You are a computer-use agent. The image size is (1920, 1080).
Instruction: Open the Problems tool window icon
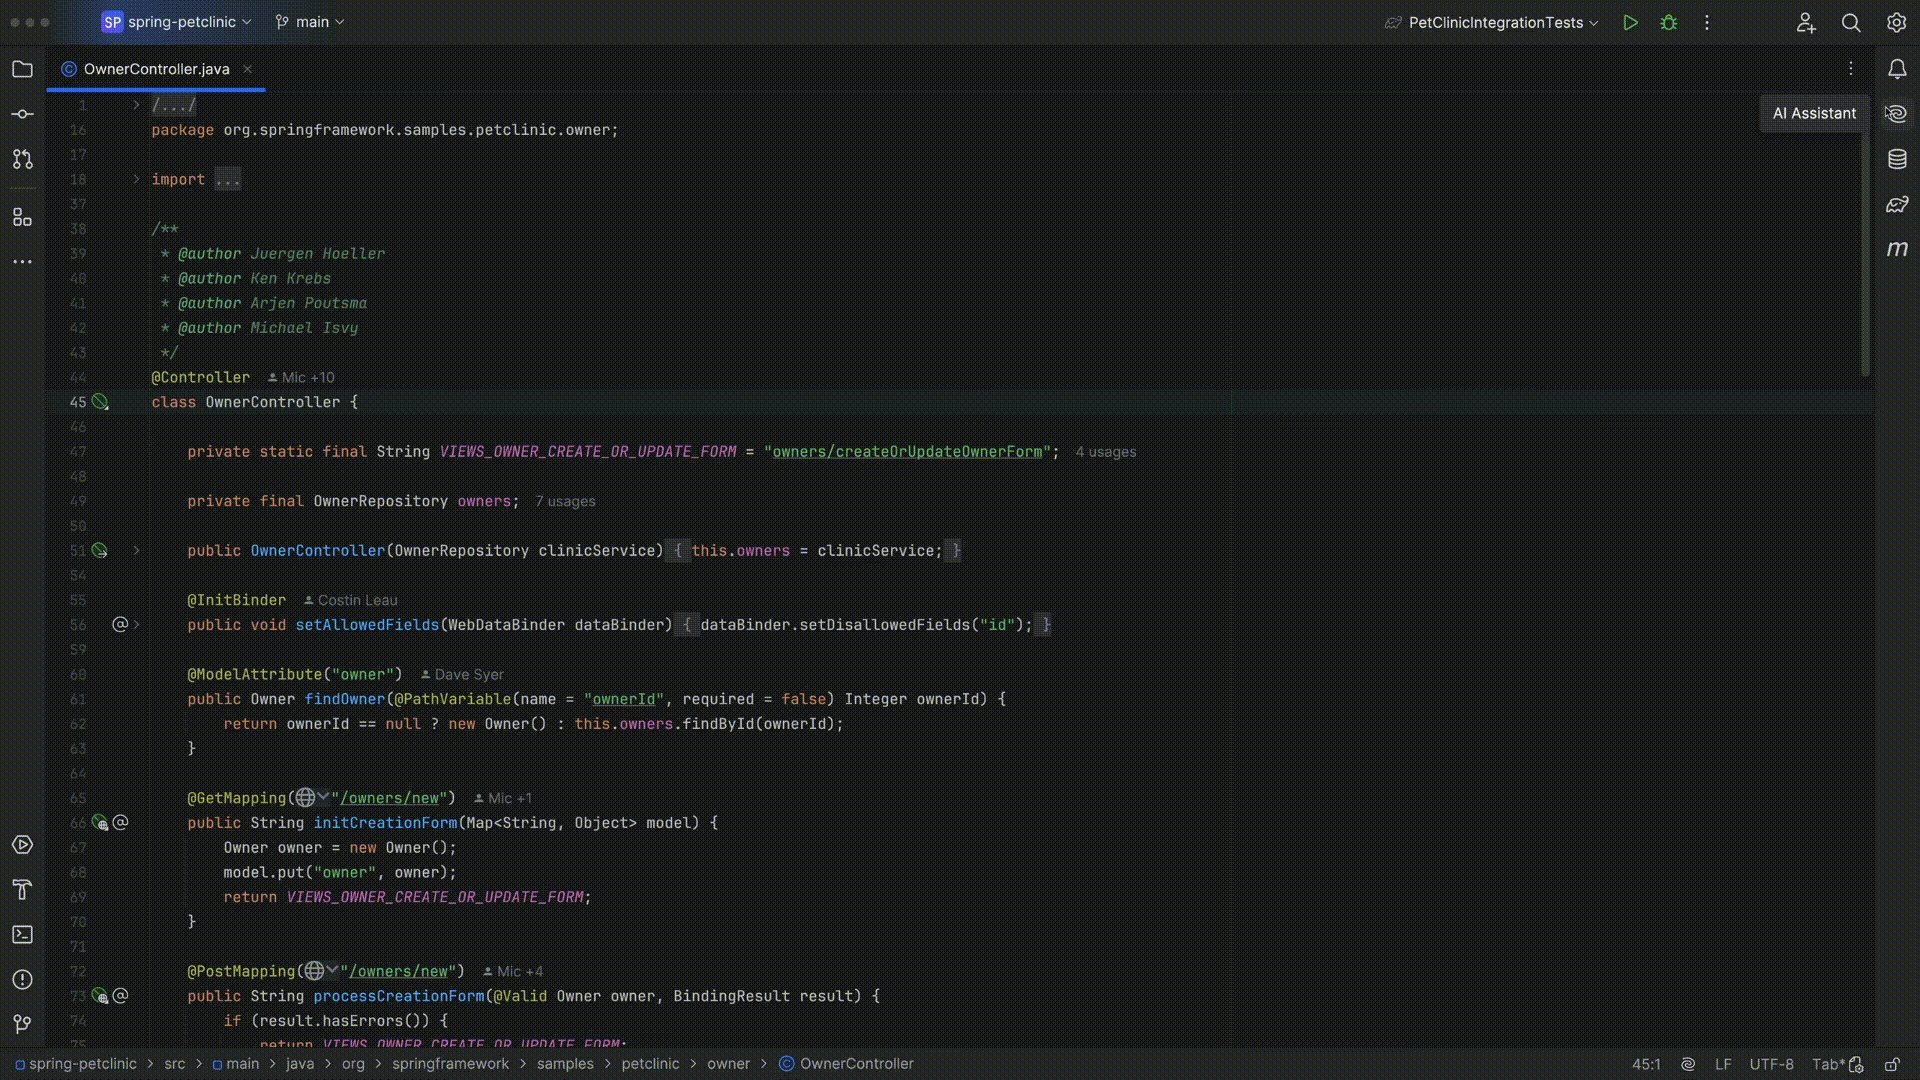click(22, 979)
